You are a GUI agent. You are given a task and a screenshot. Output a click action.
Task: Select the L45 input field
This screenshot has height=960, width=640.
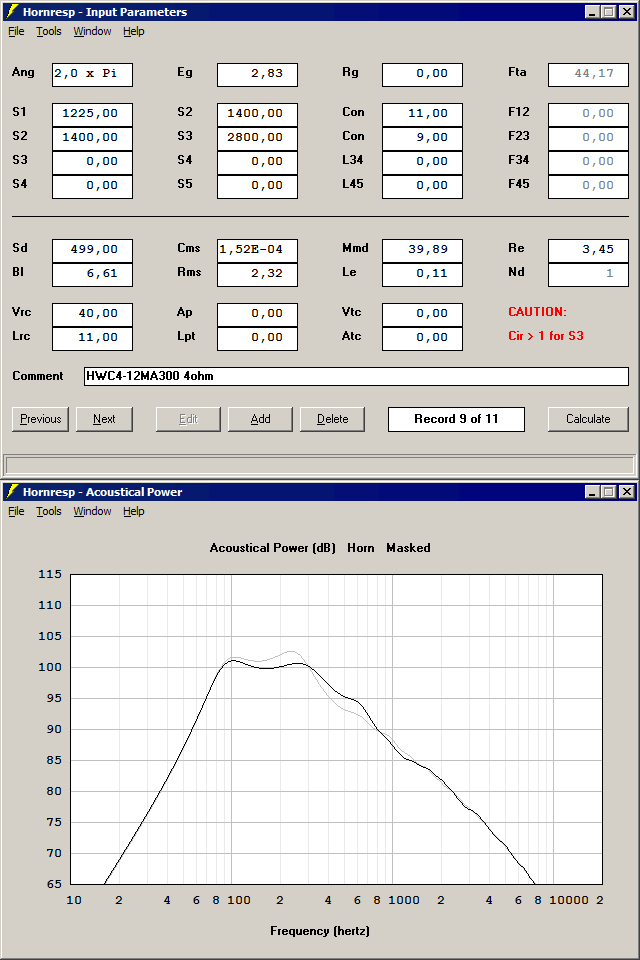pos(423,186)
